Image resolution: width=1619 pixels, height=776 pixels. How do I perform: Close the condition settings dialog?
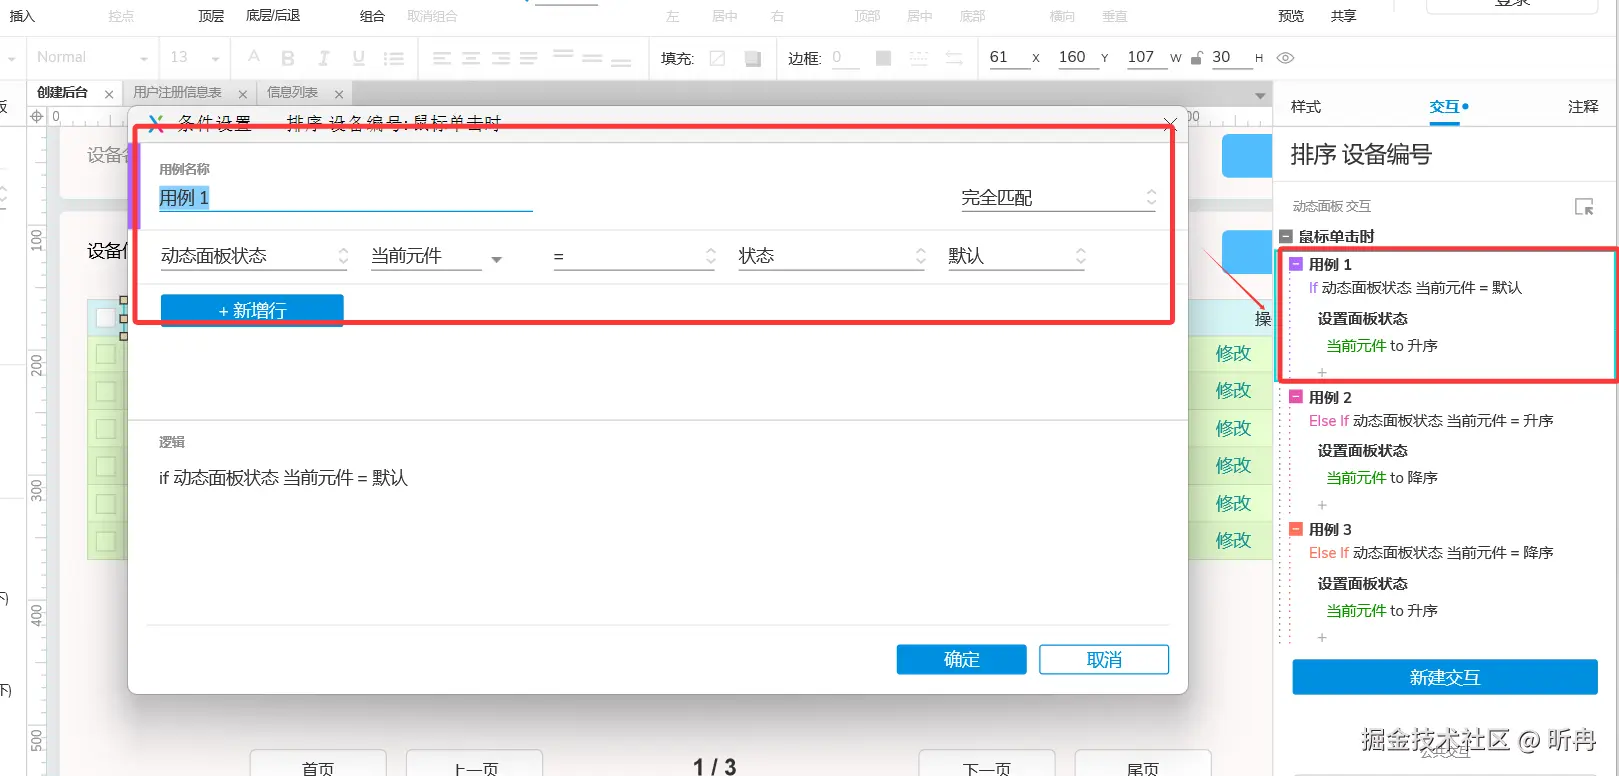click(1169, 124)
